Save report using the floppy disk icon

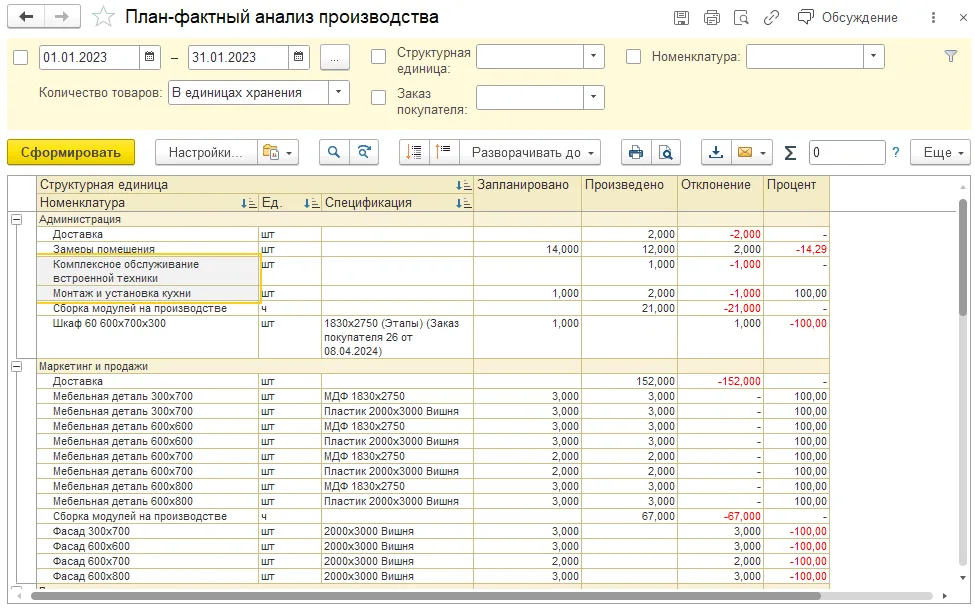click(682, 18)
